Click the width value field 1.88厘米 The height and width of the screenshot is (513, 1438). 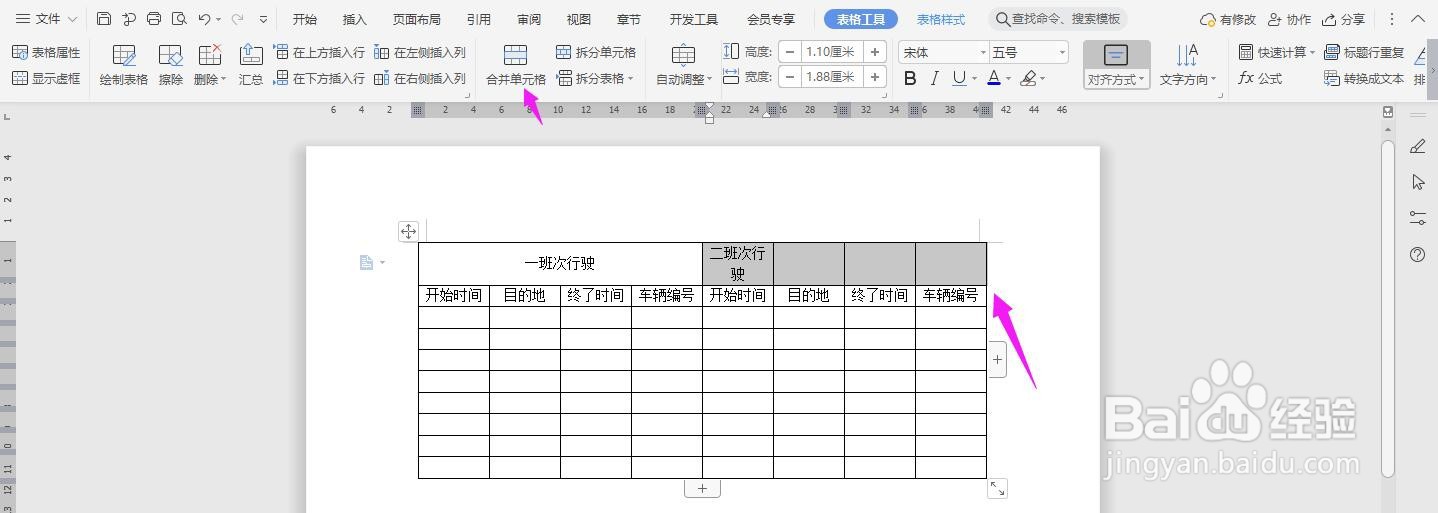832,77
